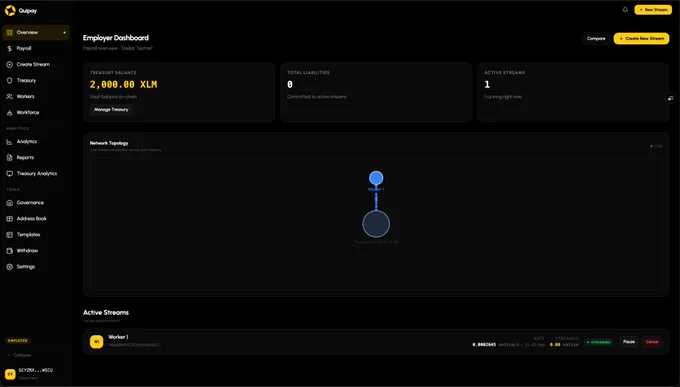The width and height of the screenshot is (680, 387).
Task: Open the Governance tool
Action: [36, 203]
